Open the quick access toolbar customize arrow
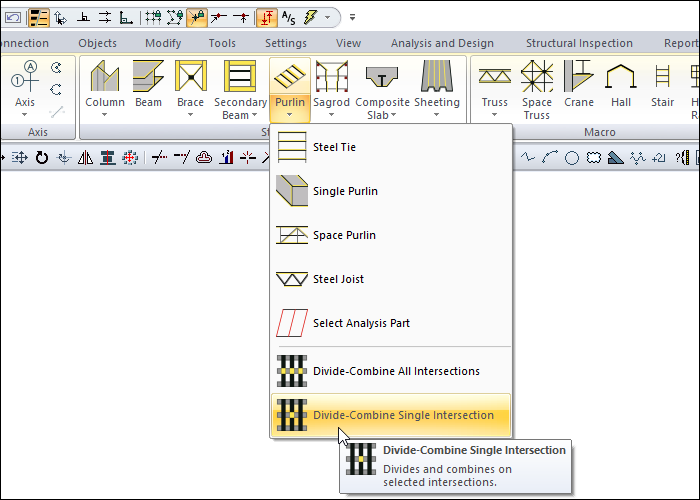 [x=352, y=18]
